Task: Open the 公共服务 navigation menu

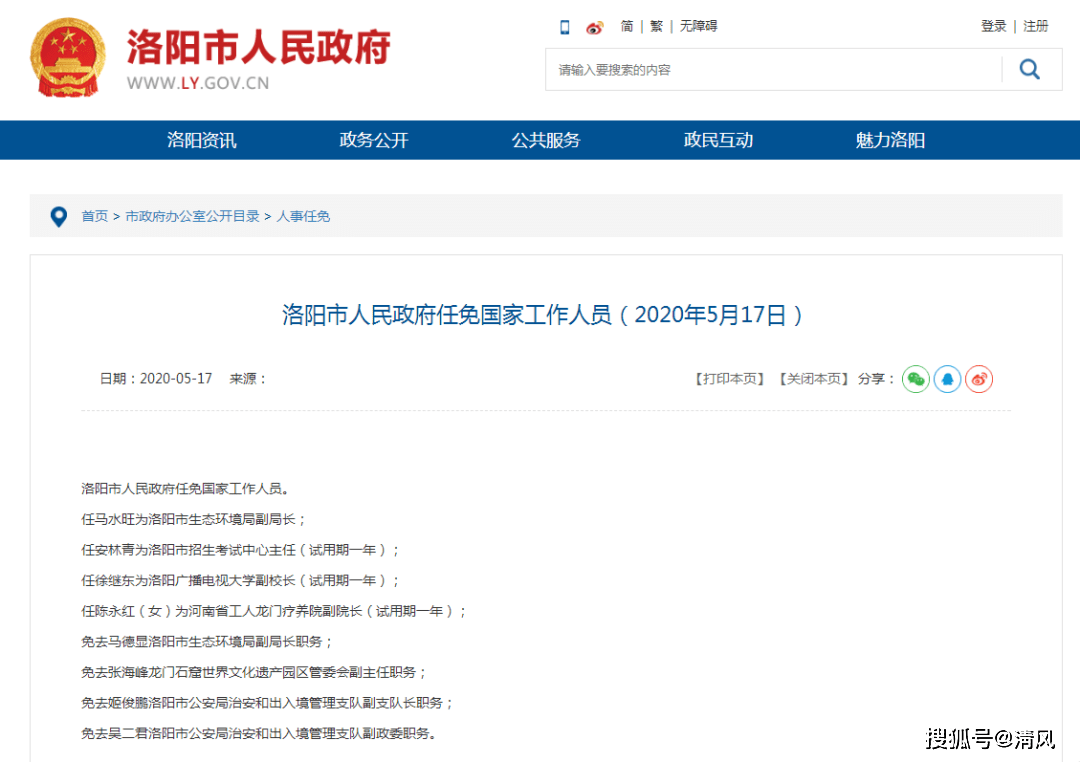Action: pyautogui.click(x=545, y=140)
